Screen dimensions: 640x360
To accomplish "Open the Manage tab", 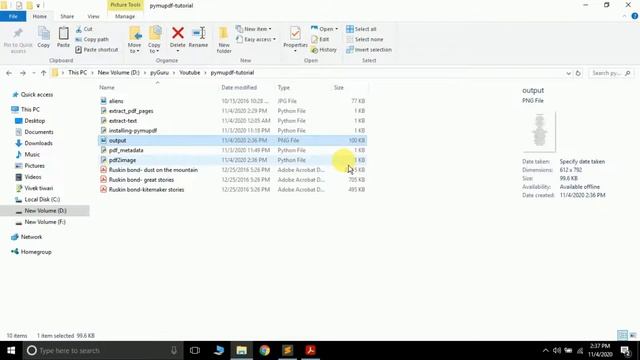I will coord(125,16).
